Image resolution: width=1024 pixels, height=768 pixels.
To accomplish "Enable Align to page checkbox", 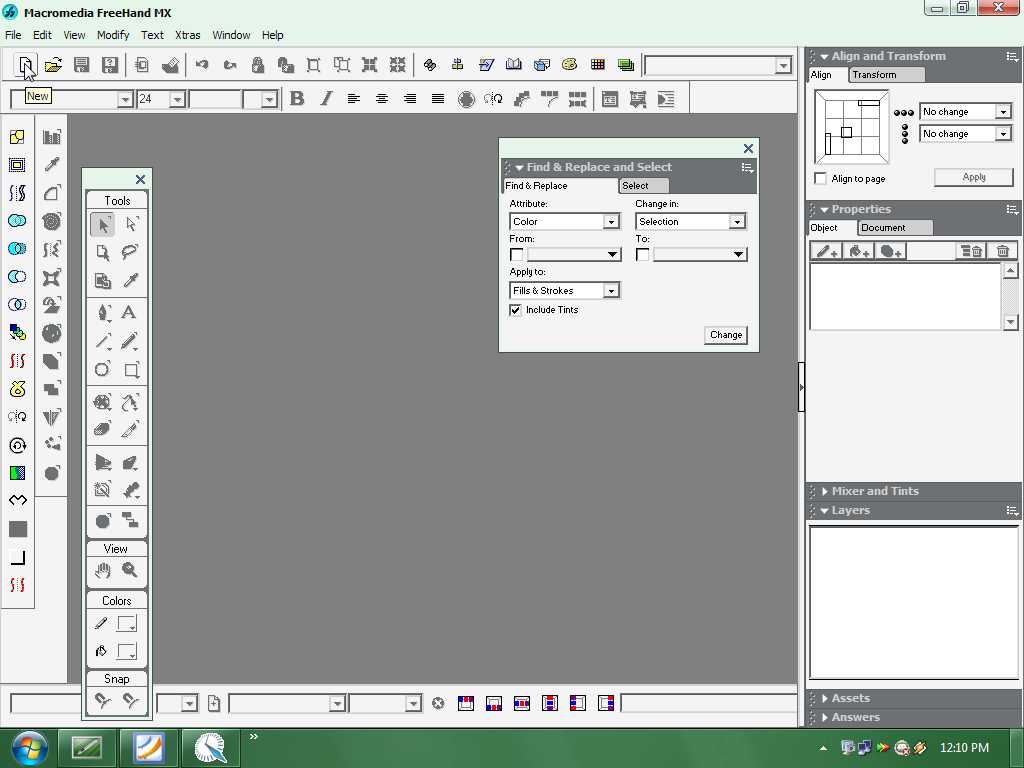I will click(821, 178).
